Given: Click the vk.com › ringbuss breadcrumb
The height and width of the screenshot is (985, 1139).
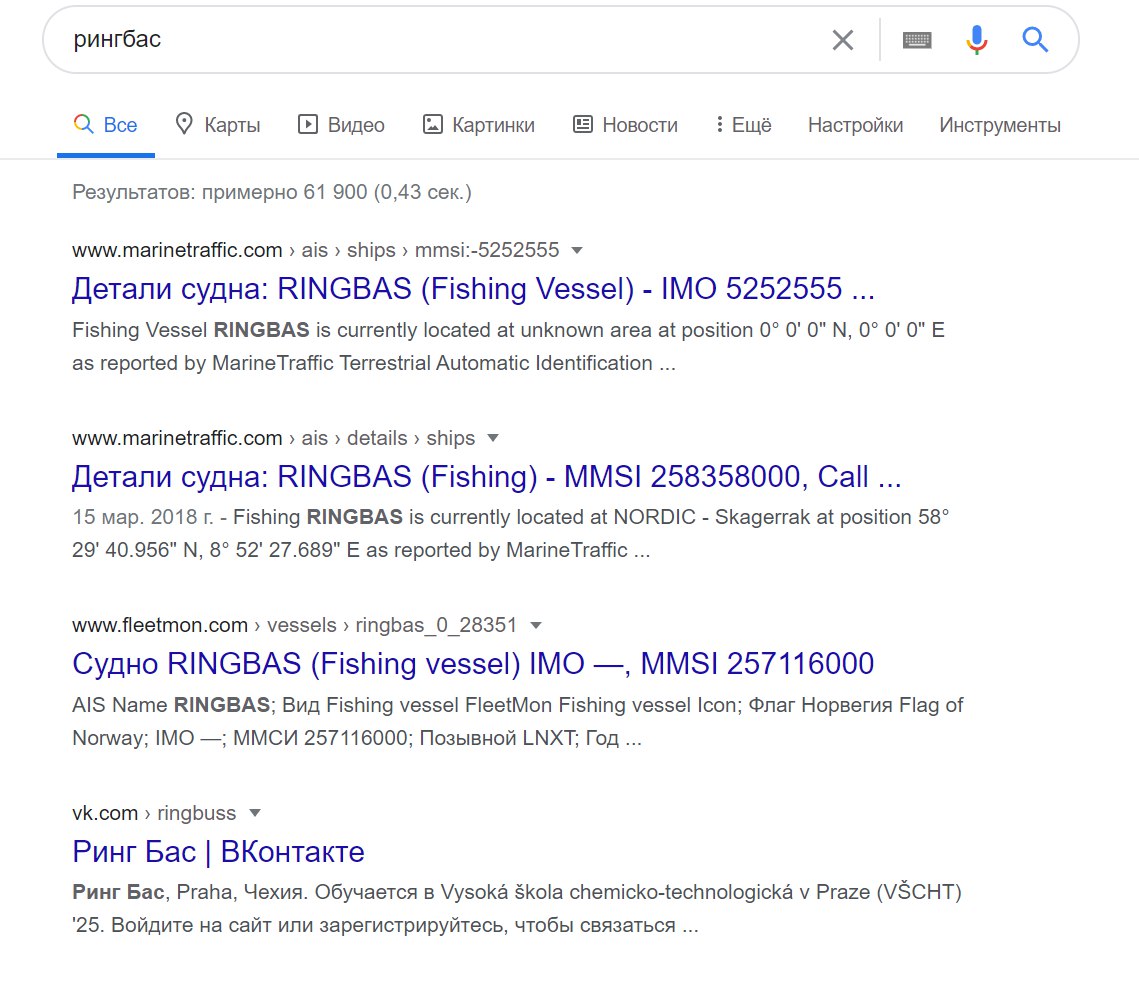Looking at the screenshot, I should click(154, 813).
